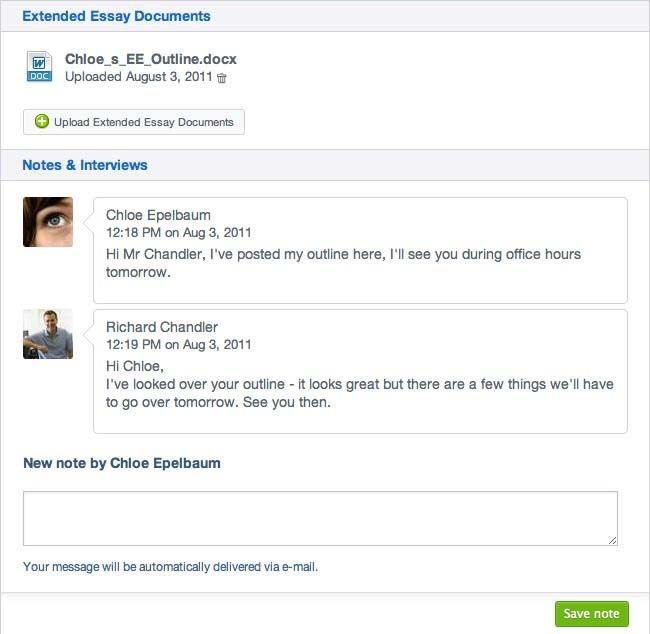The image size is (650, 634).
Task: Click the Uploaded August 3, 2011 text
Action: pos(138,77)
